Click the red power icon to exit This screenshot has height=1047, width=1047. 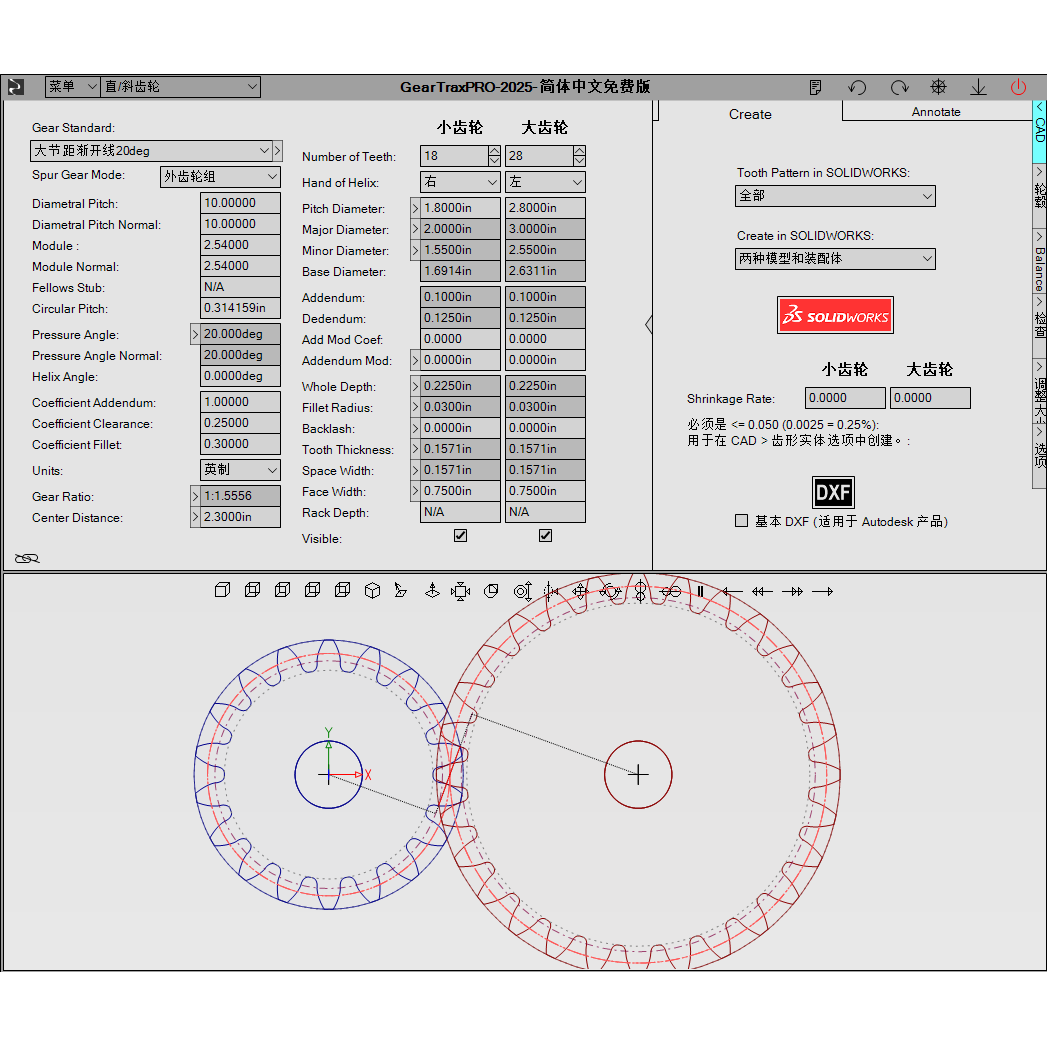[1018, 87]
